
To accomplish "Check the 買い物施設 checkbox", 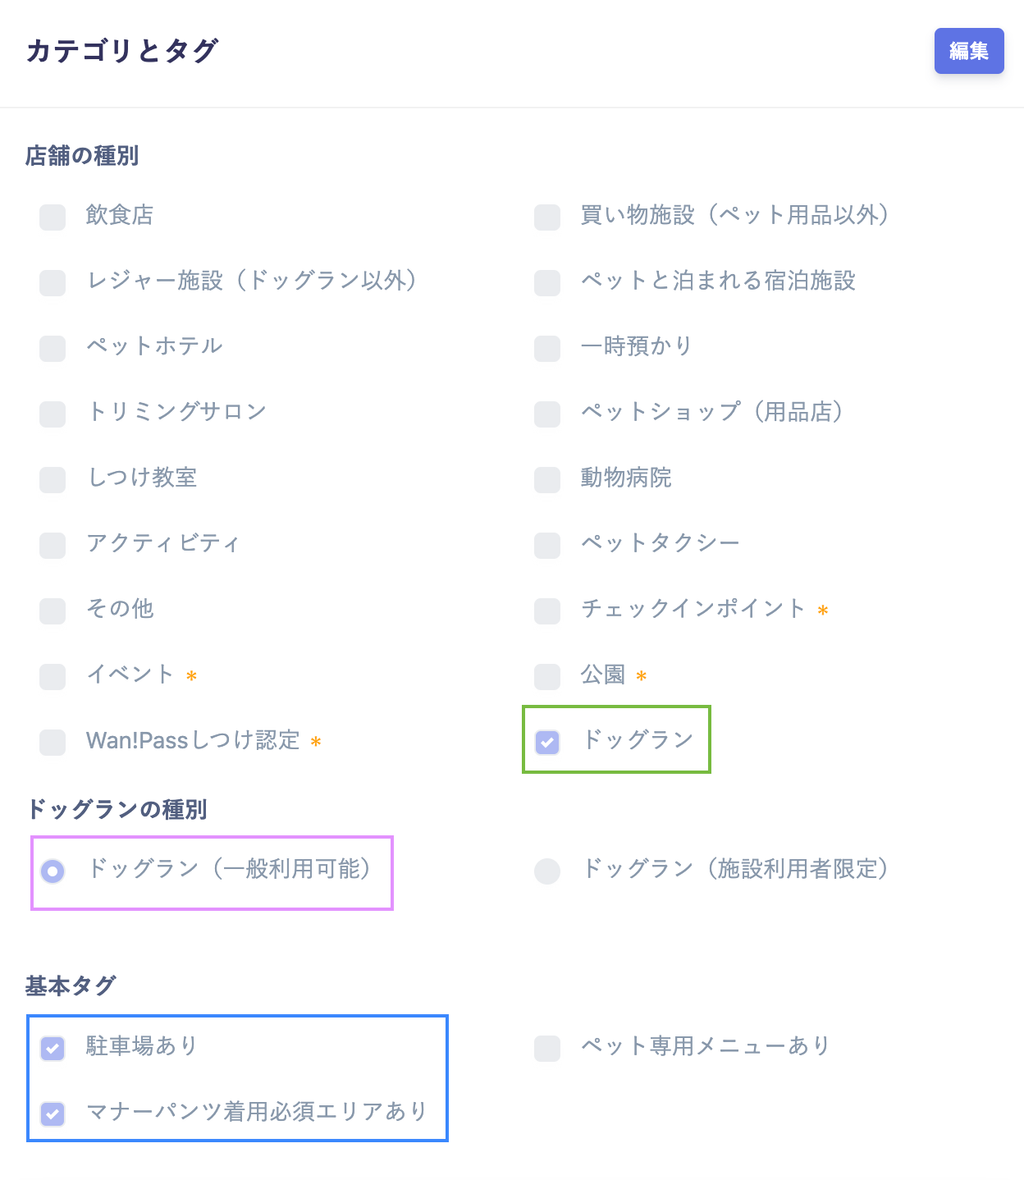I will [x=547, y=217].
